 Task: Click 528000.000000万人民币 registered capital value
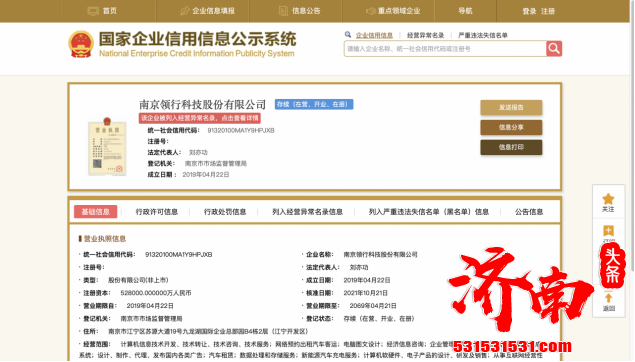(156, 293)
